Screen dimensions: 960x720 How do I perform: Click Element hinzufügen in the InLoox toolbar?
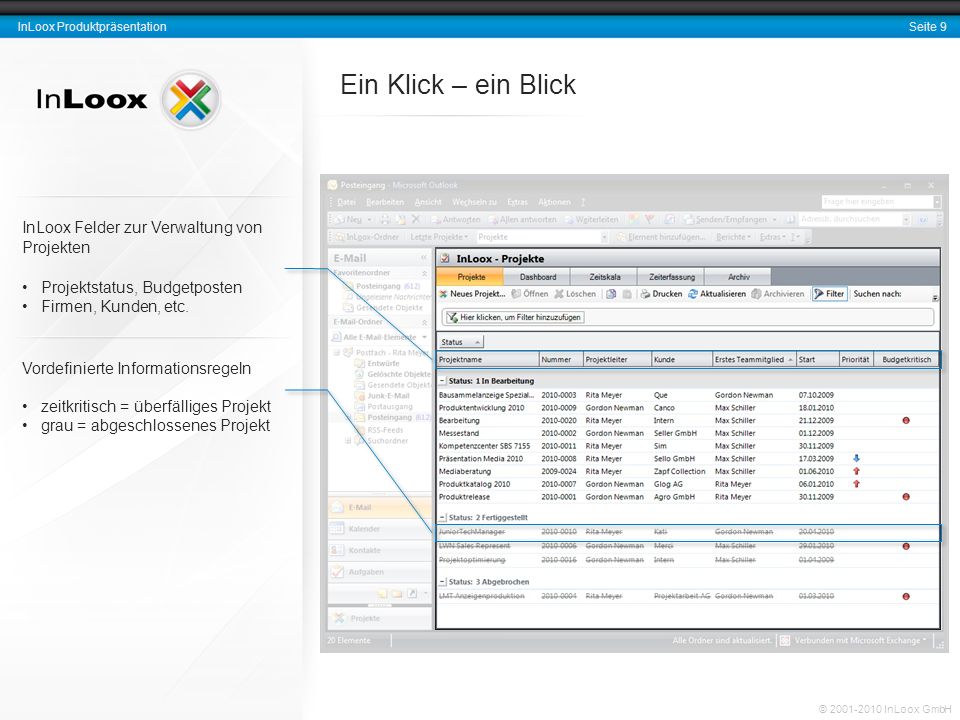point(662,237)
